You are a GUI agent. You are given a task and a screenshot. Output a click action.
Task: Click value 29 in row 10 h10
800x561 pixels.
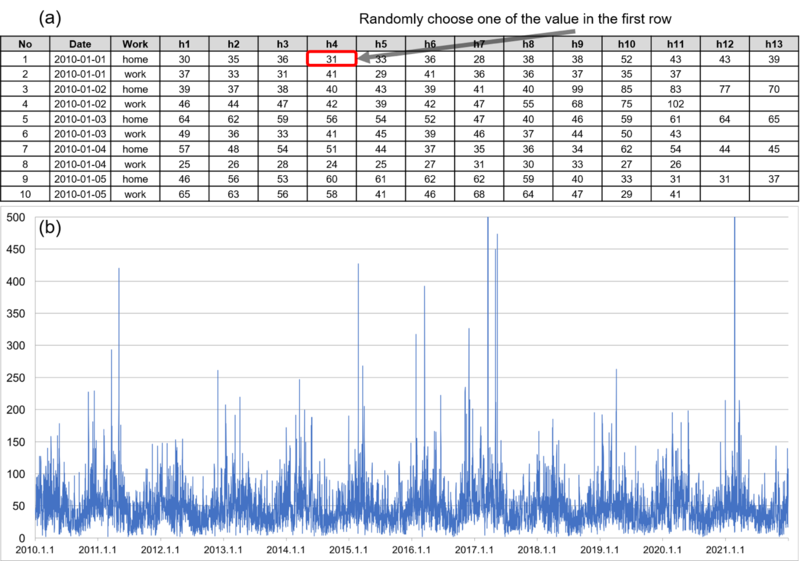pos(627,194)
